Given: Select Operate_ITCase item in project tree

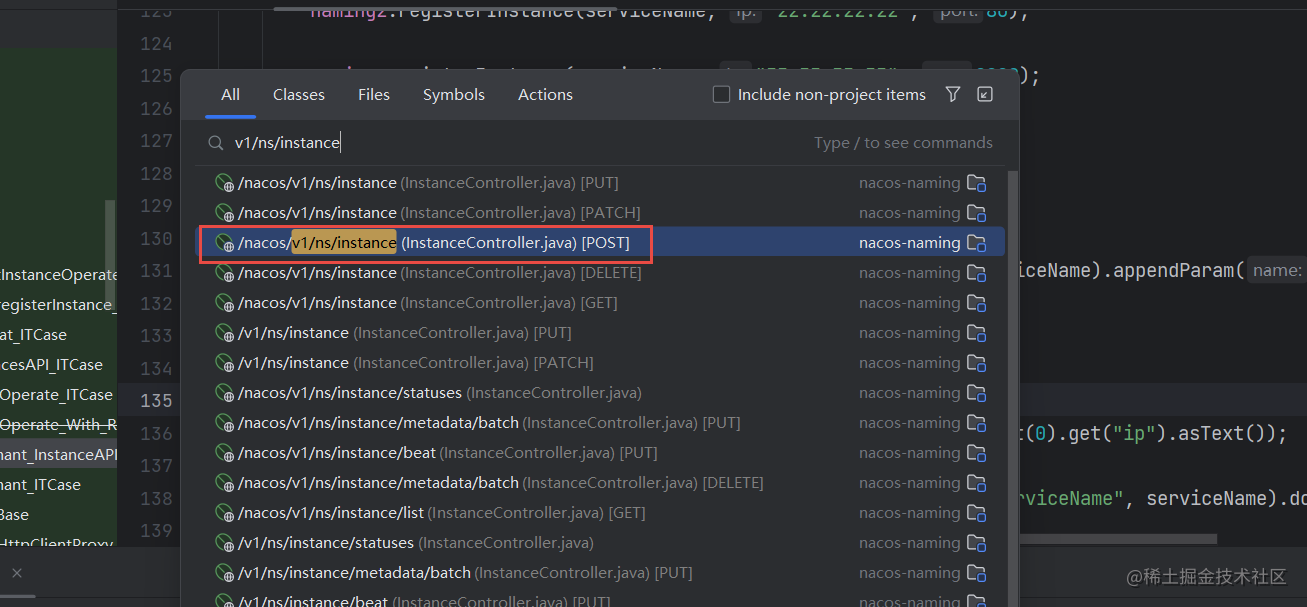Looking at the screenshot, I should [x=56, y=395].
